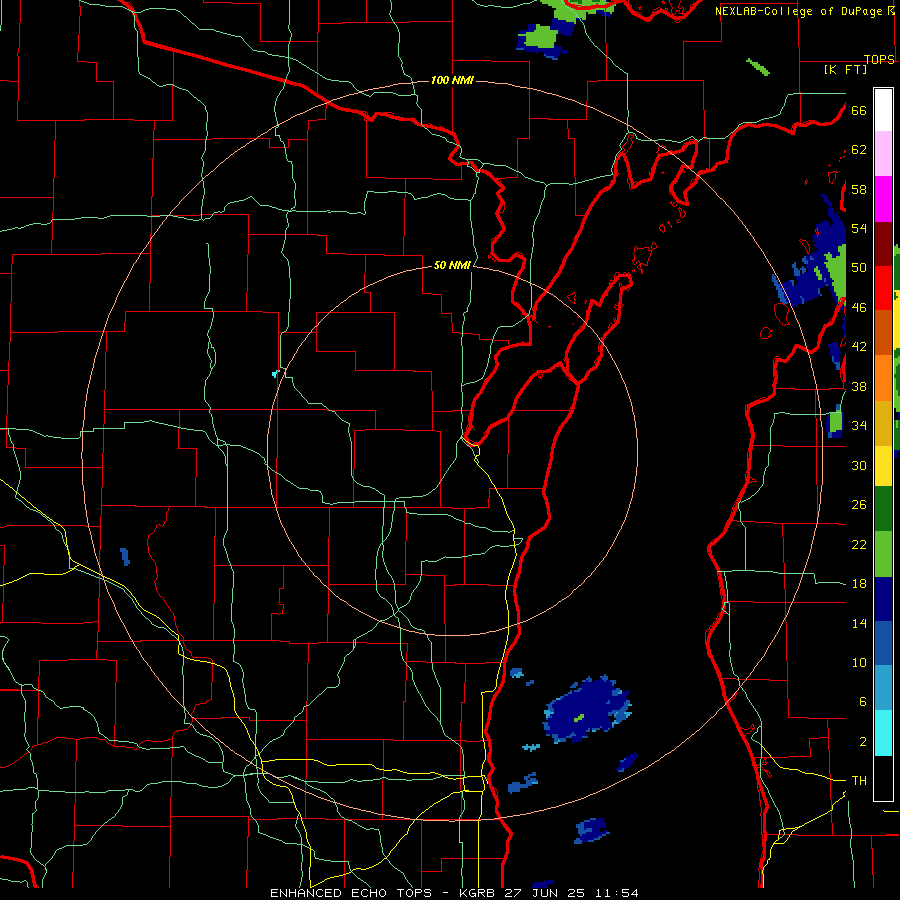Click the black TH threshold legend swatch
The width and height of the screenshot is (900, 900).
click(883, 778)
